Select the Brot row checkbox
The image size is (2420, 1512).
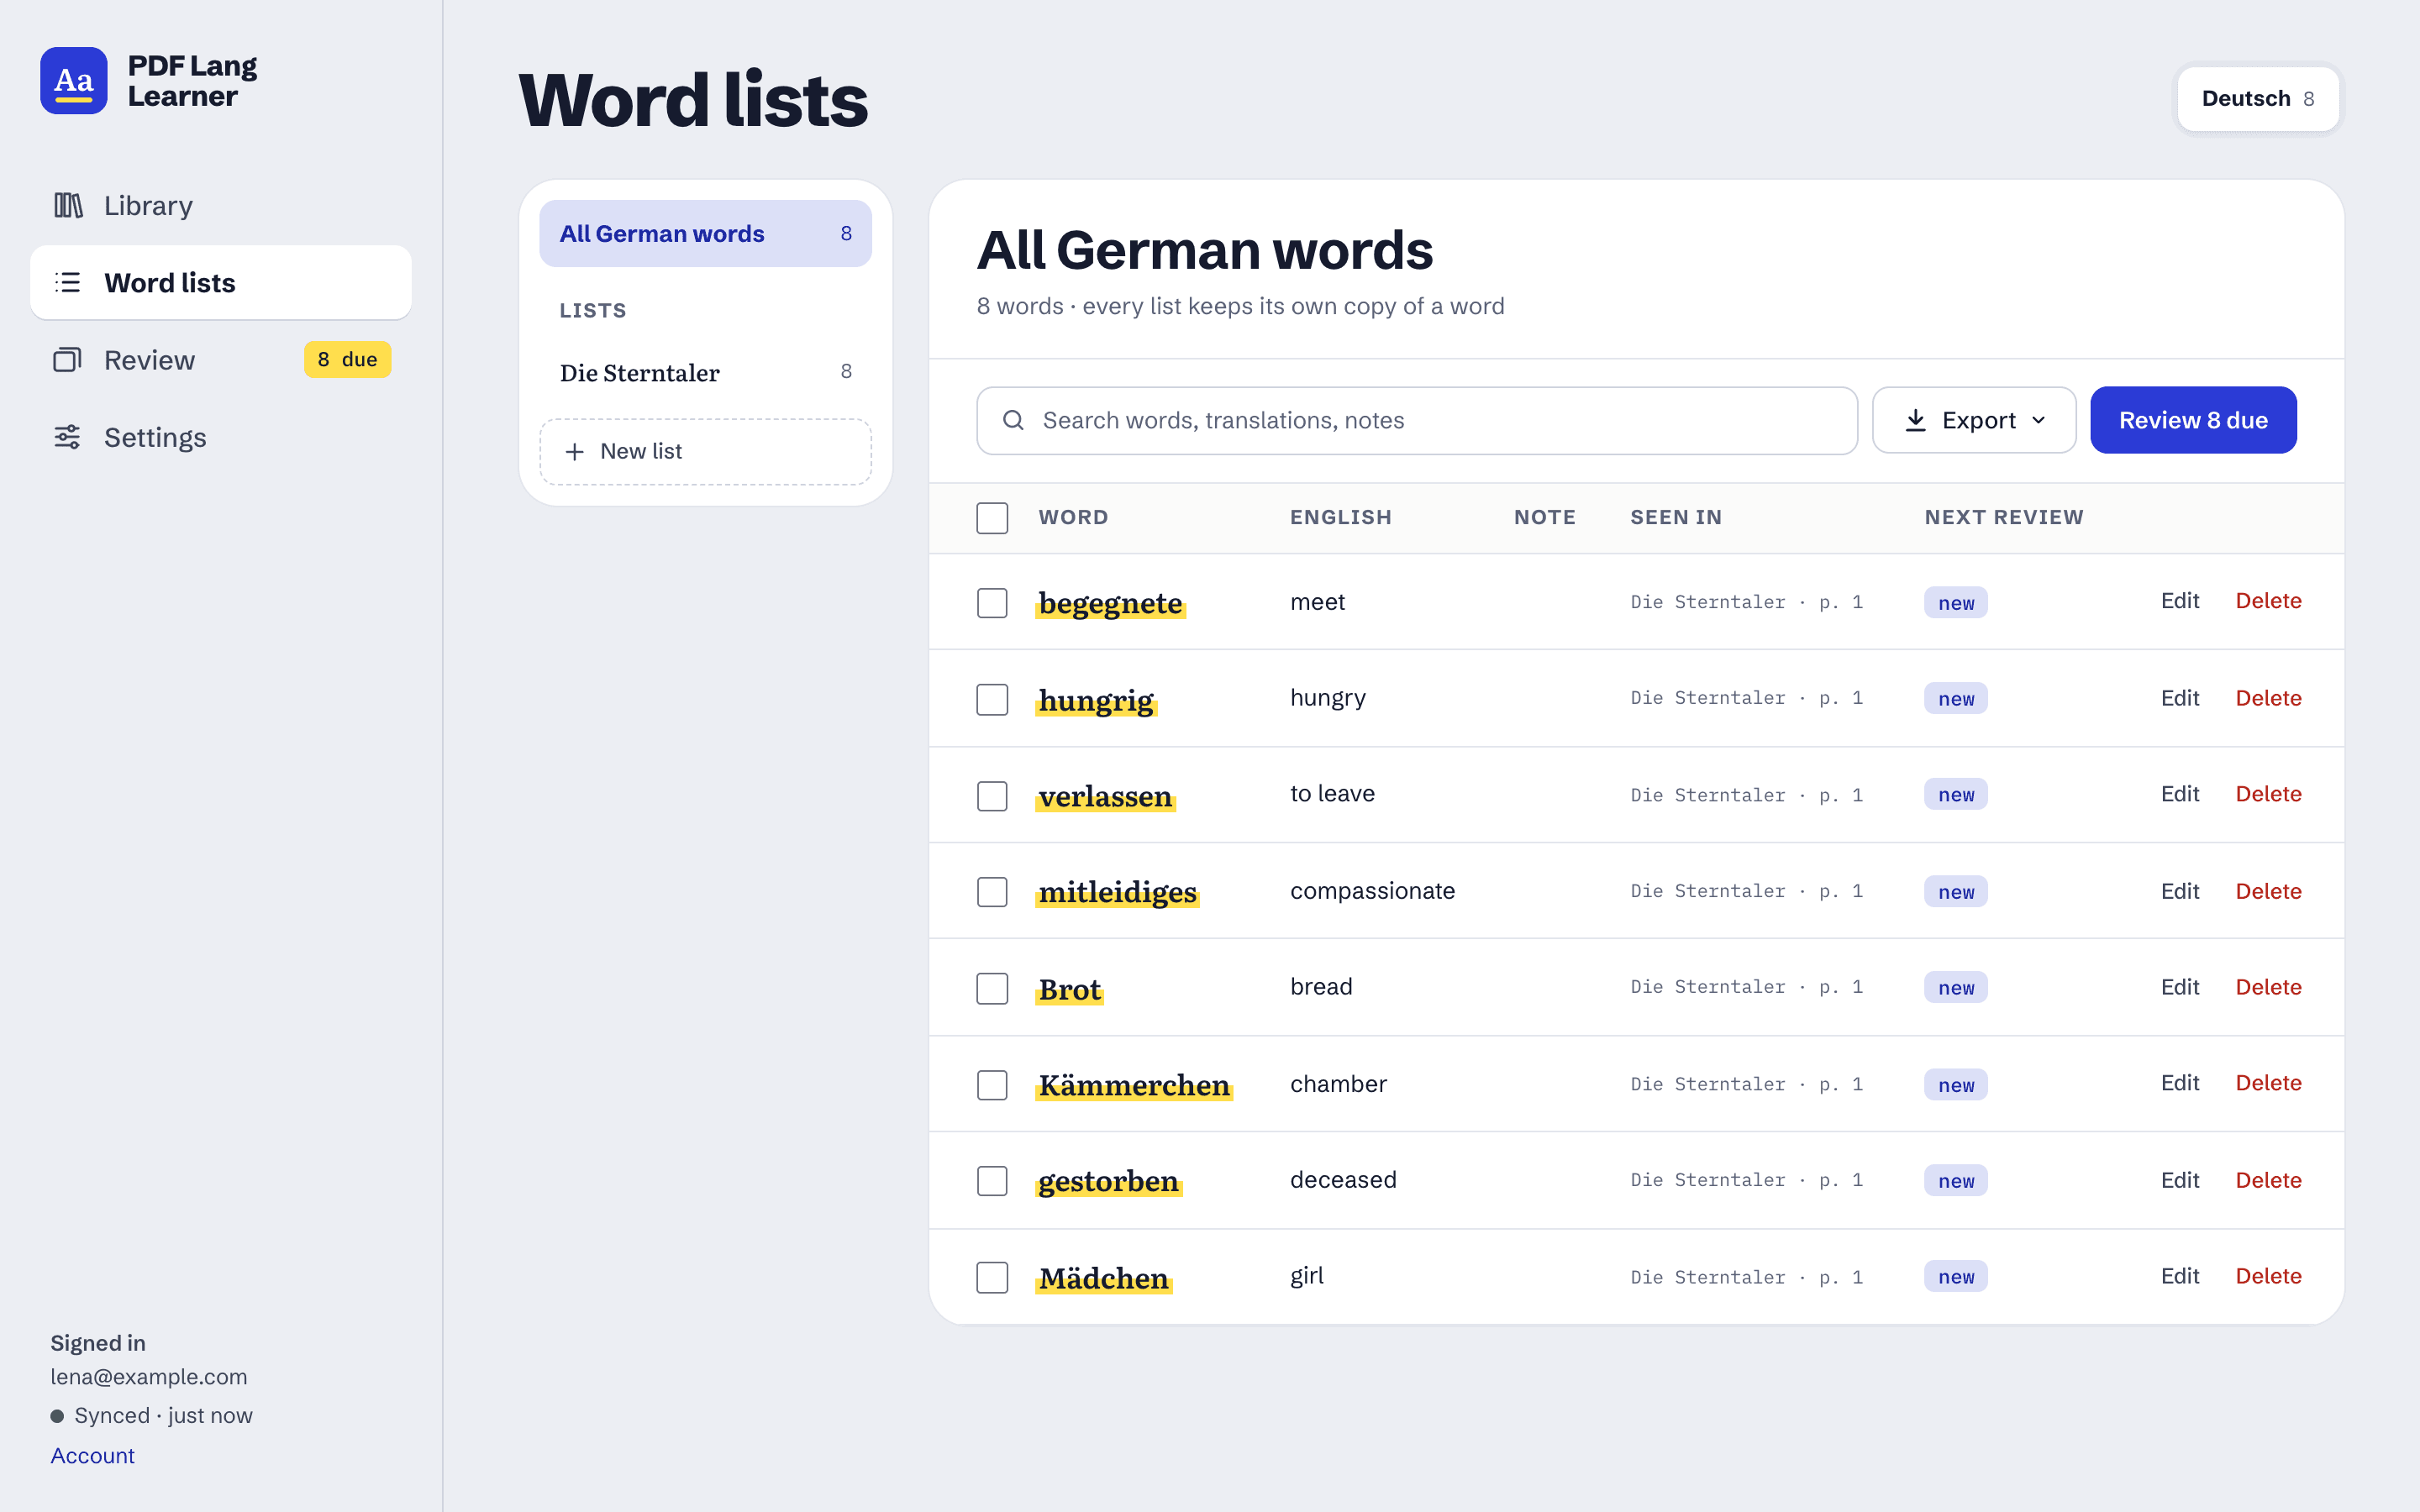(992, 988)
